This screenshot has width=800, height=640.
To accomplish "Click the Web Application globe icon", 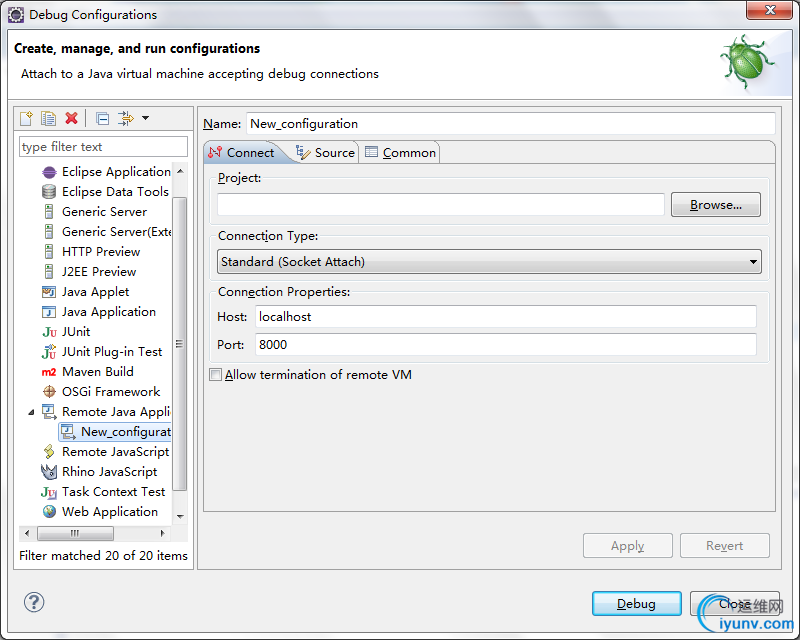I will point(49,512).
